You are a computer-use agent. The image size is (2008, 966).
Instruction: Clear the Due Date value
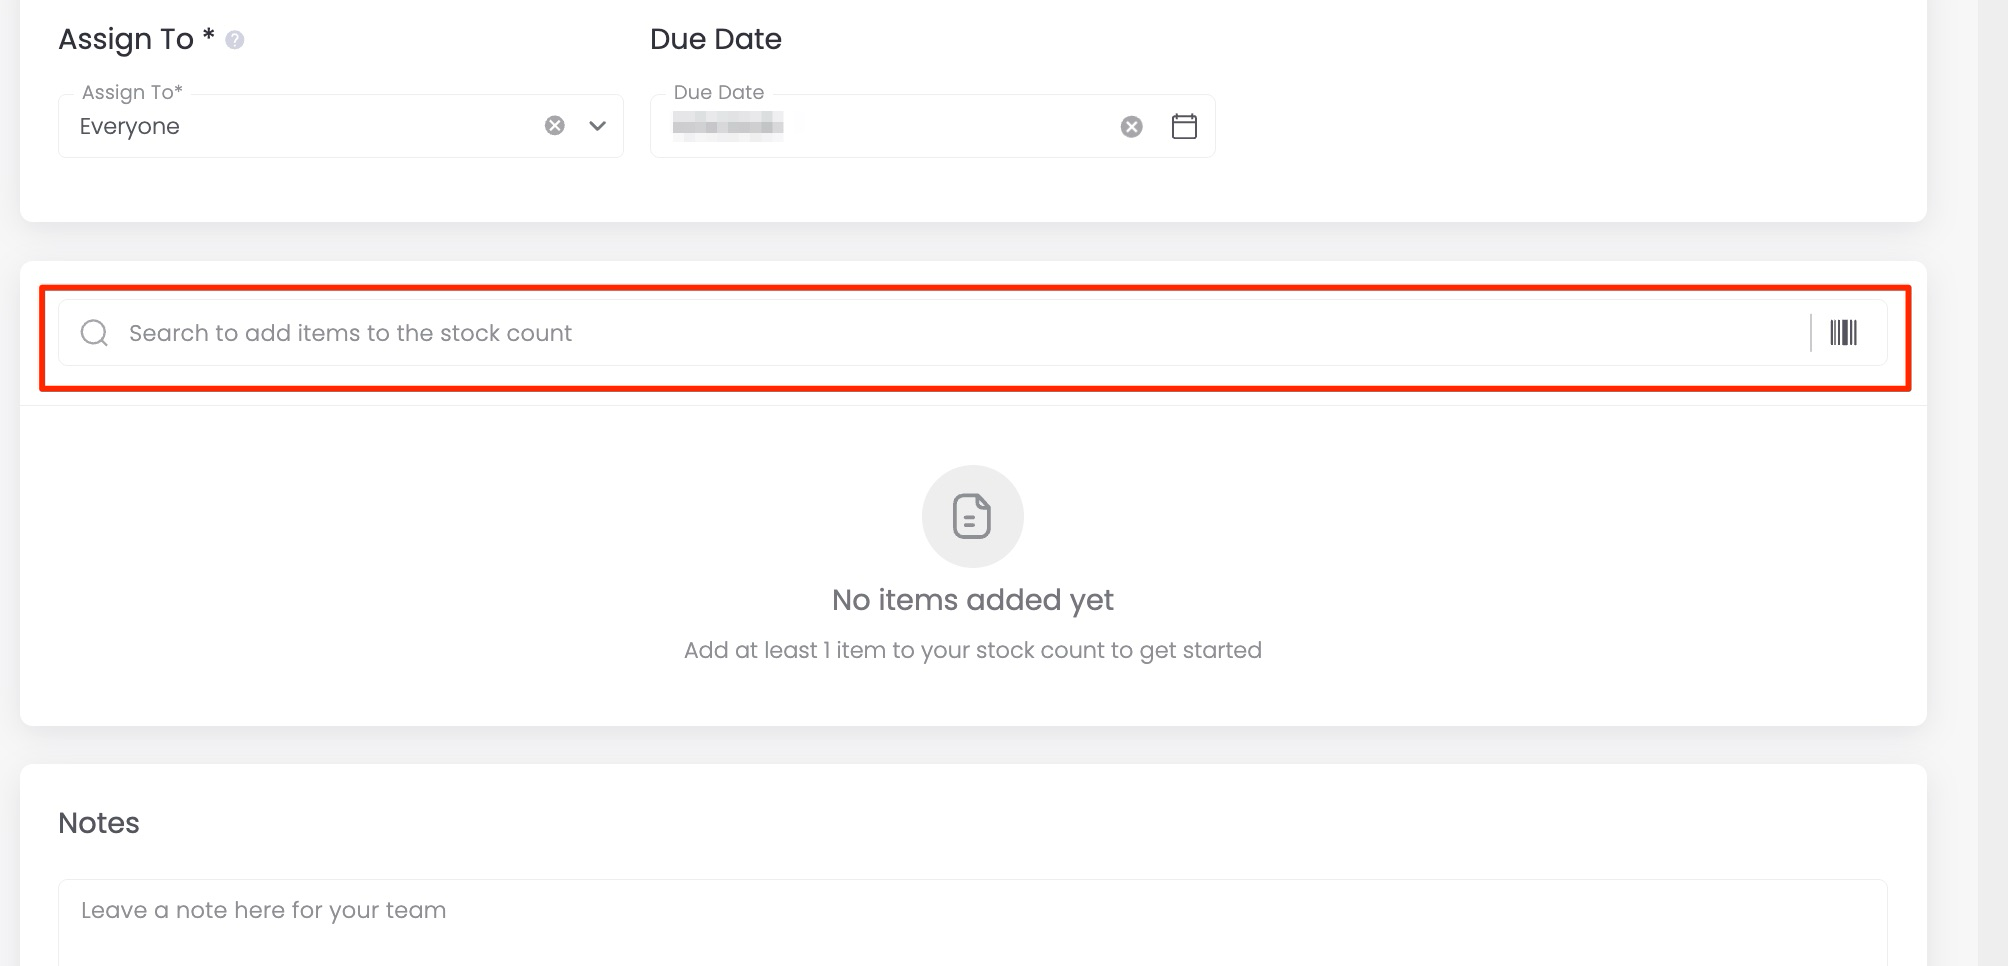click(1131, 127)
